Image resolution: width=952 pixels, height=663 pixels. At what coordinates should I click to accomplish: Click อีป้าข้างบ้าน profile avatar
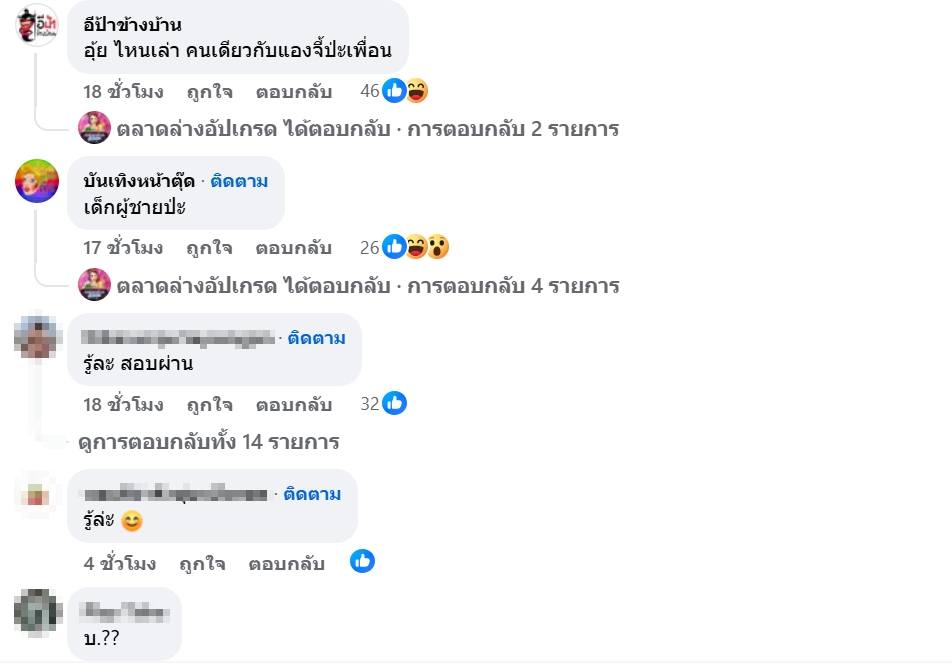pyautogui.click(x=38, y=24)
